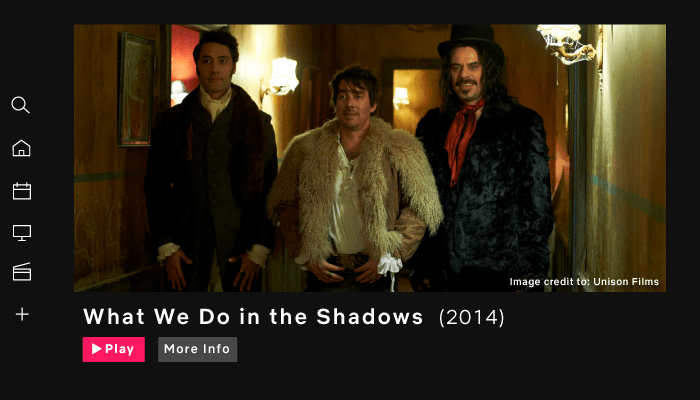The image size is (700, 400).
Task: Open search with the magnifying glass icon
Action: (x=21, y=105)
